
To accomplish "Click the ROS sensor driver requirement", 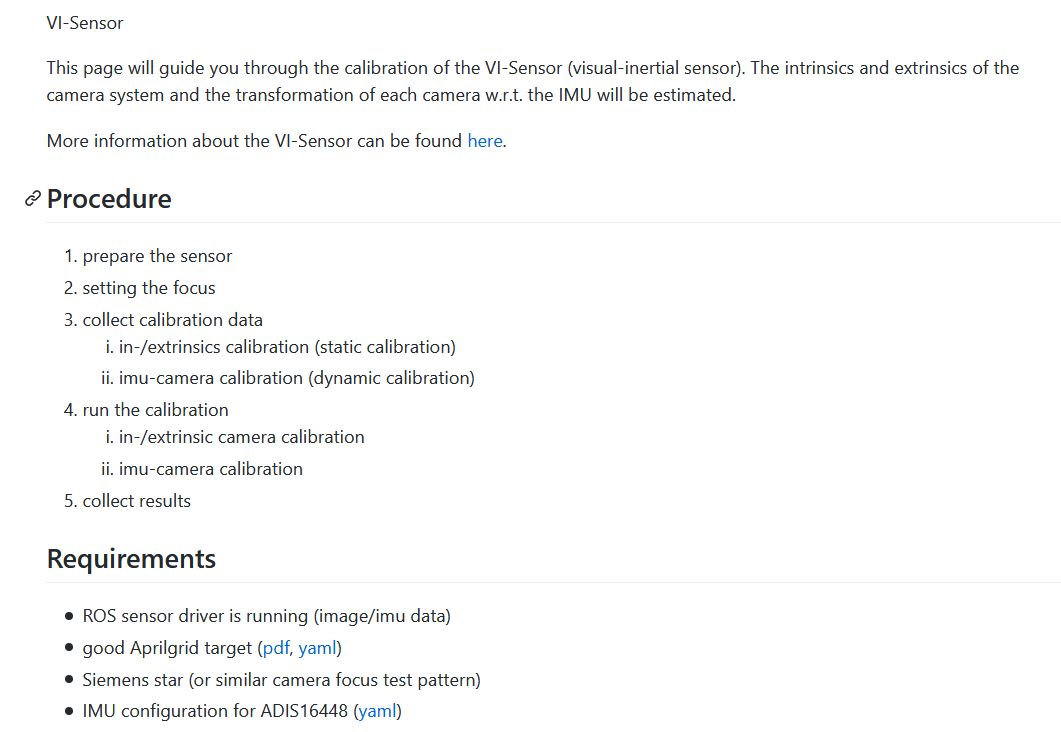I will pyautogui.click(x=266, y=616).
